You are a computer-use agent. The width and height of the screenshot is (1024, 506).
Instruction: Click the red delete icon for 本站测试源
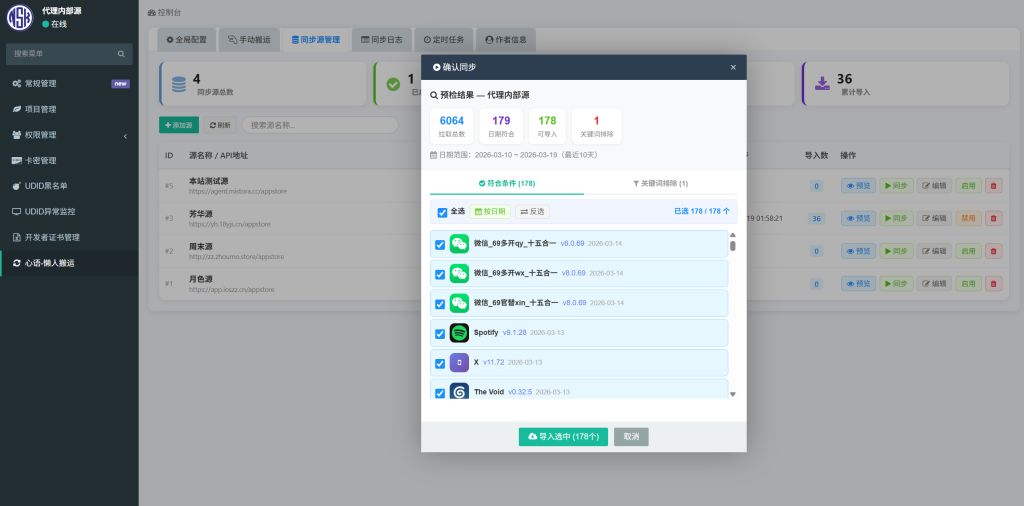993,186
